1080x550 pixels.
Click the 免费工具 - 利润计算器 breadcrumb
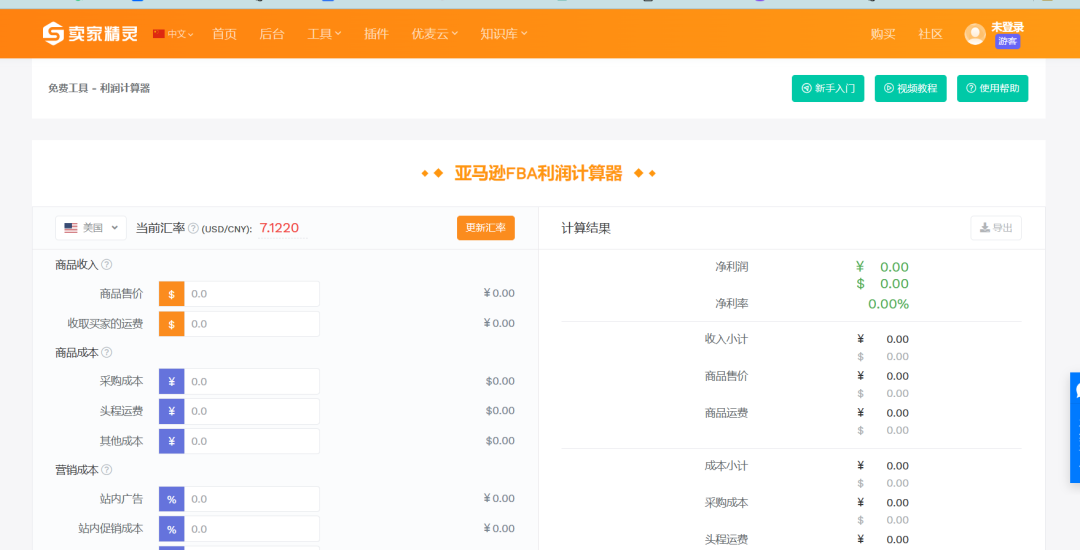(x=99, y=88)
